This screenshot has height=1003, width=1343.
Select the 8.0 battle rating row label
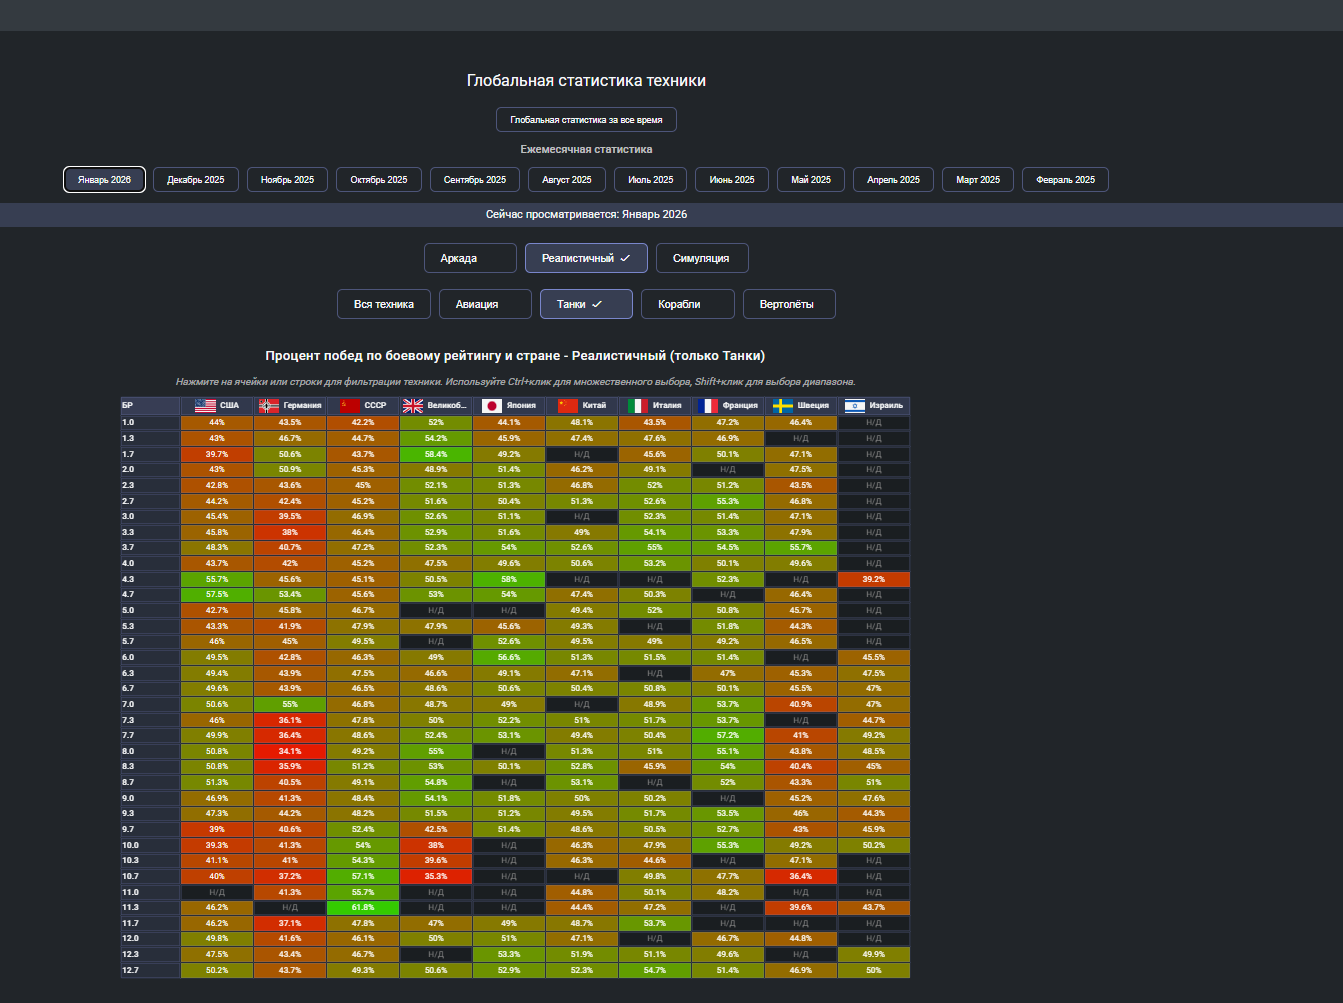point(151,751)
